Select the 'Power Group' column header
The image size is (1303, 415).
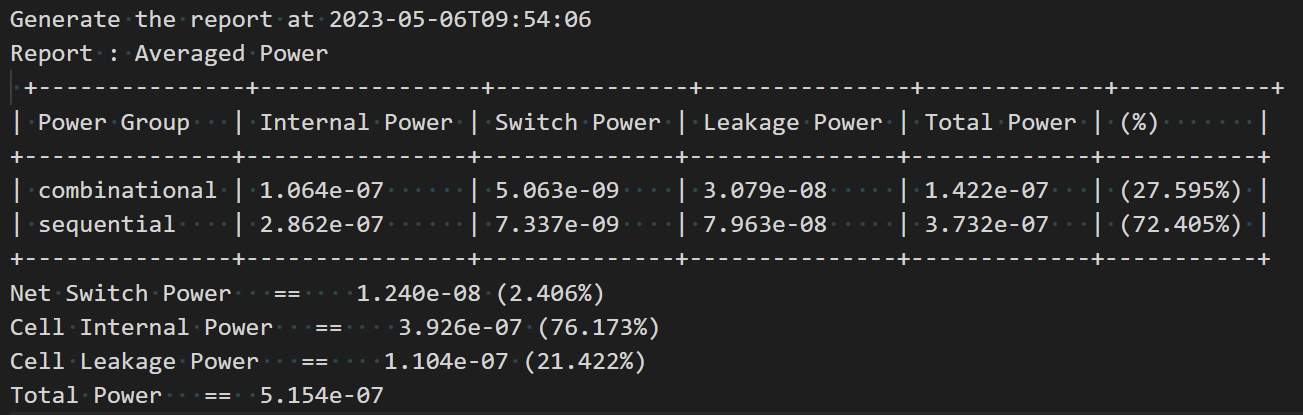point(114,123)
